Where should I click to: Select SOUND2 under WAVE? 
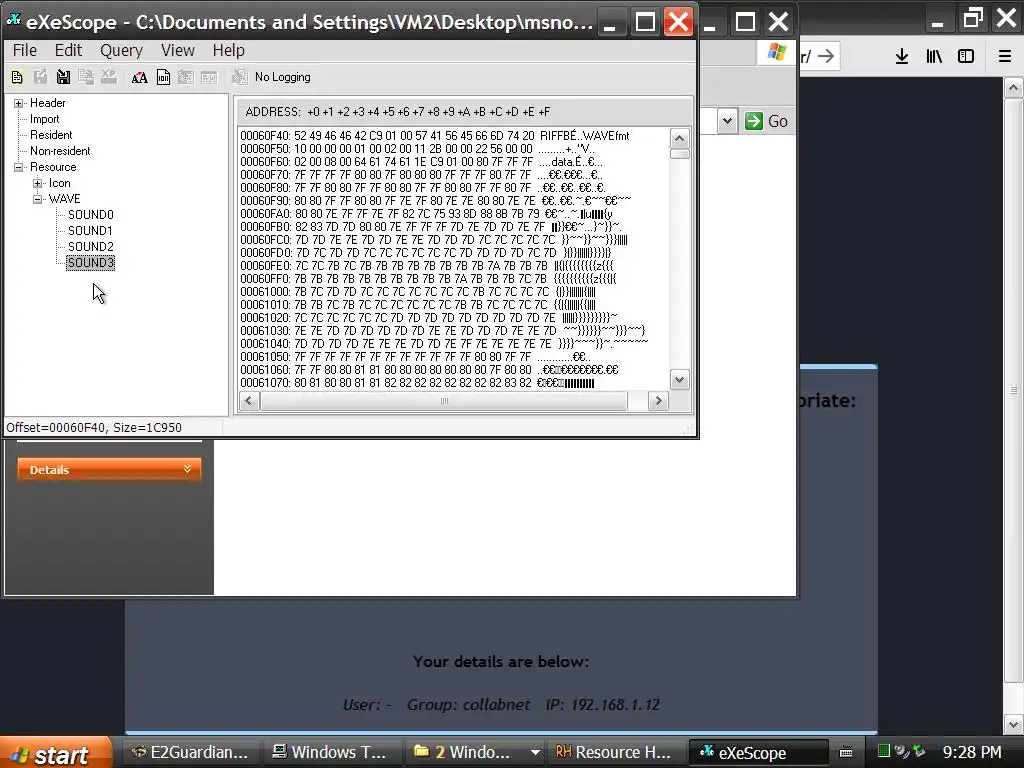(91, 247)
